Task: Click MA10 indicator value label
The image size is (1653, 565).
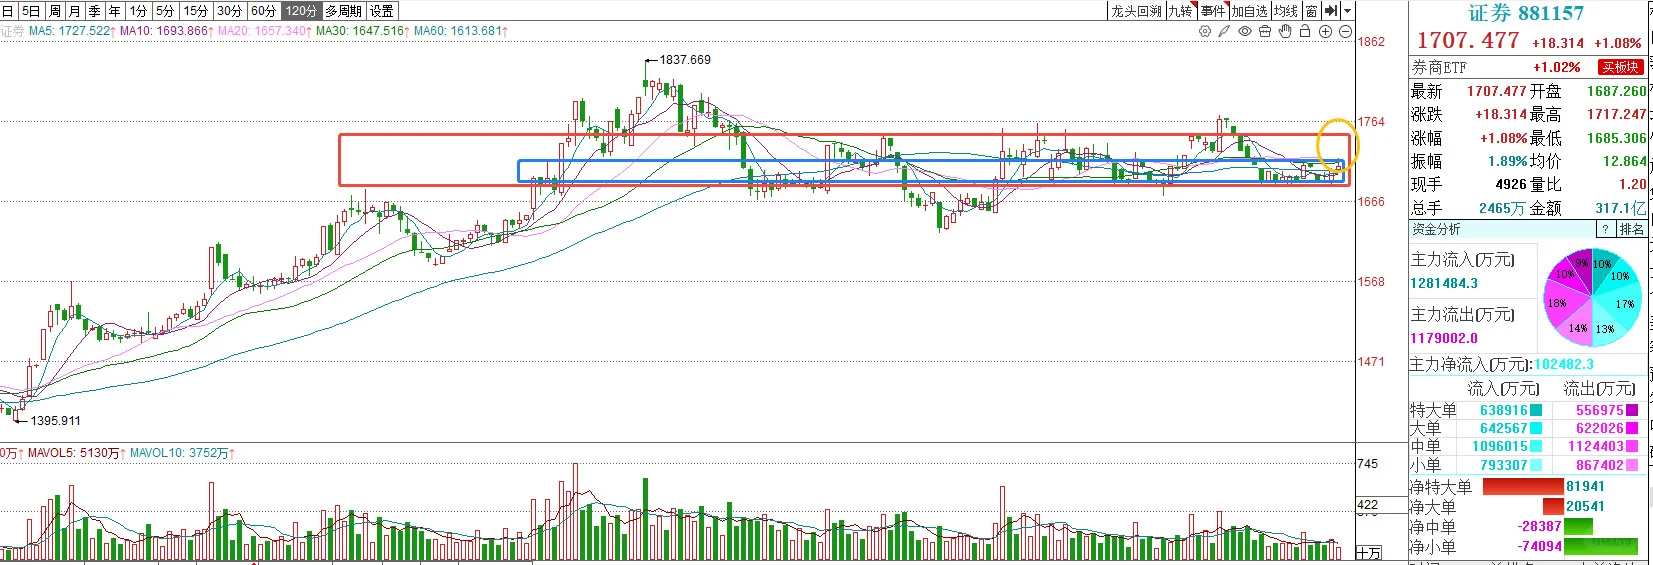Action: [166, 31]
